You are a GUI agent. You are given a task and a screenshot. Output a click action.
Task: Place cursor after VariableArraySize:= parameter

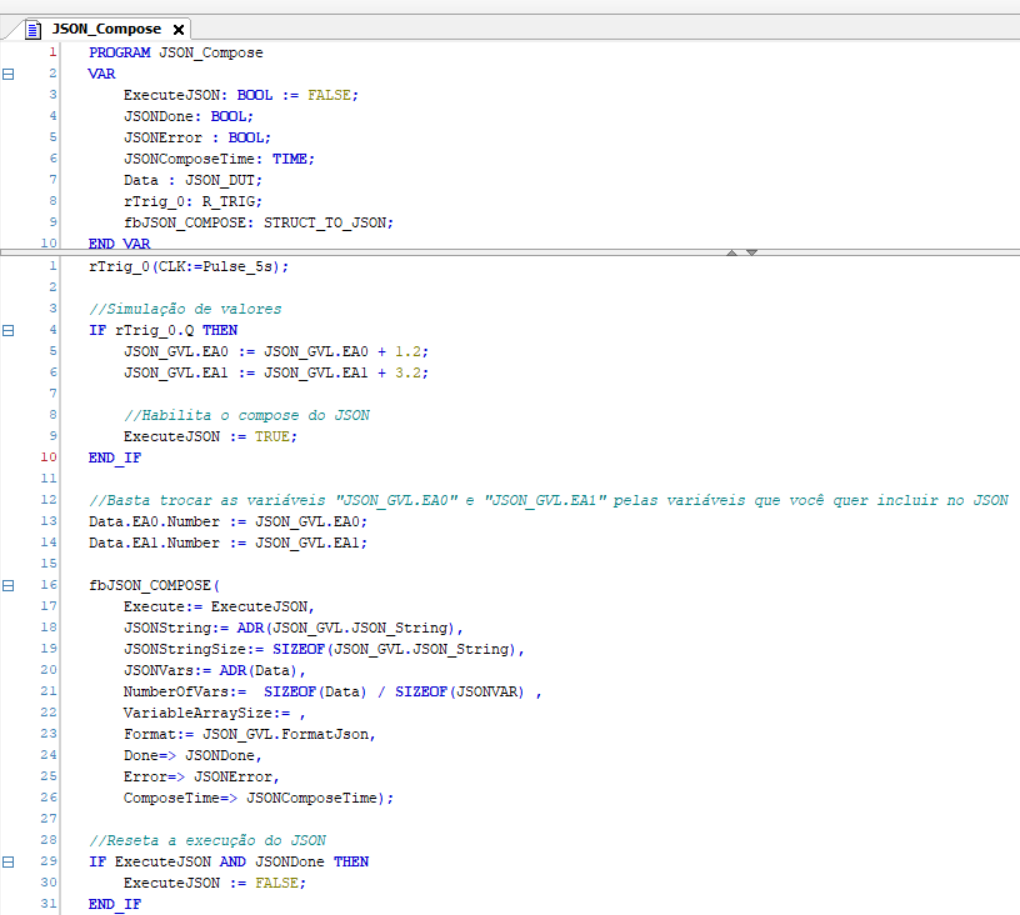coord(298,713)
